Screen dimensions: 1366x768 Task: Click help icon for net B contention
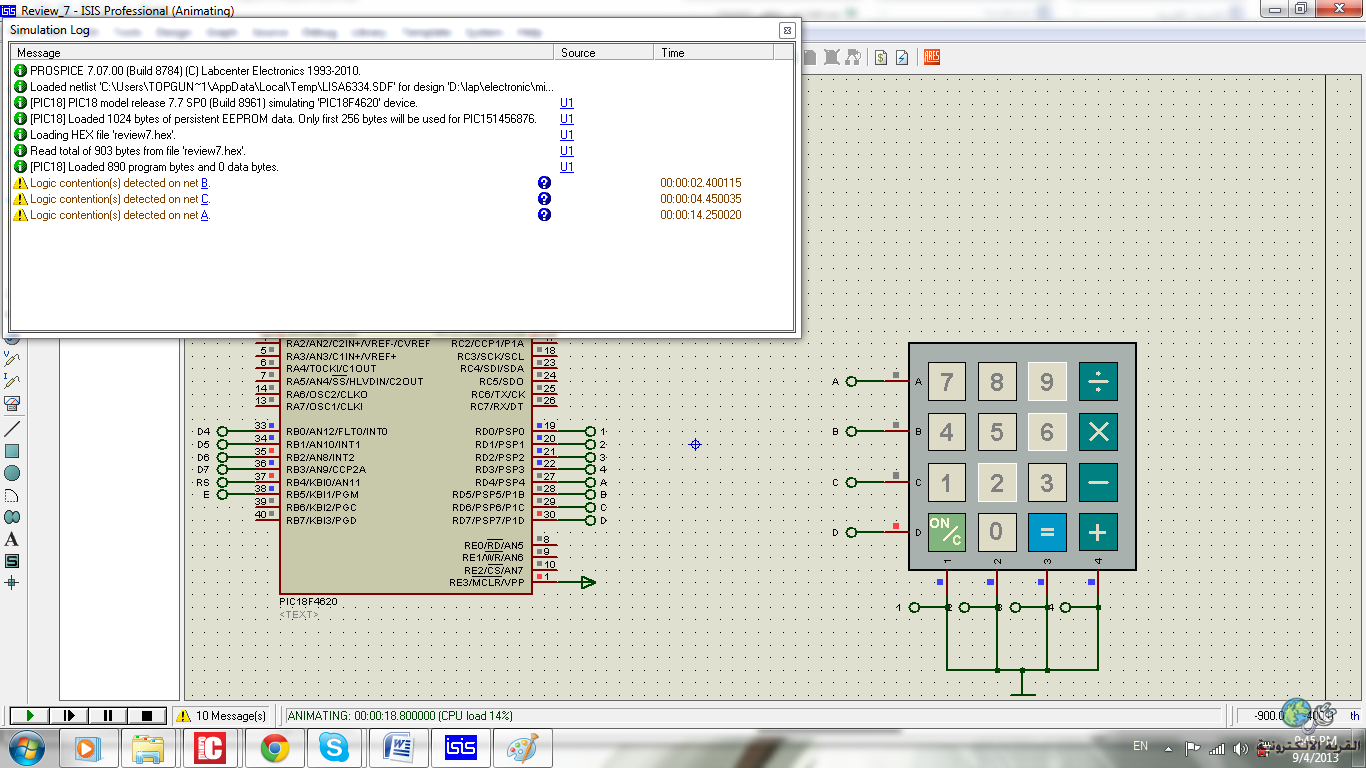click(x=544, y=183)
